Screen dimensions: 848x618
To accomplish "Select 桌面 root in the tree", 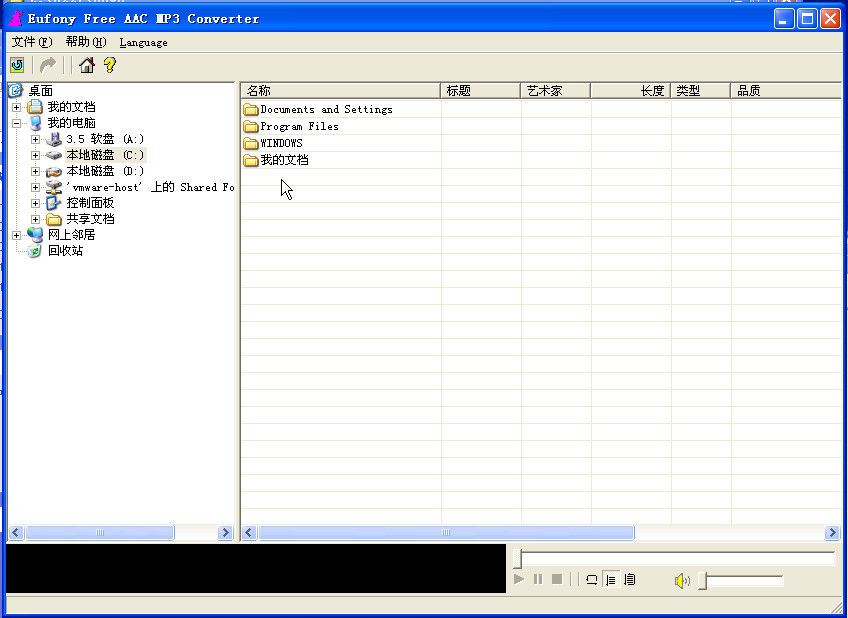I will coord(41,91).
